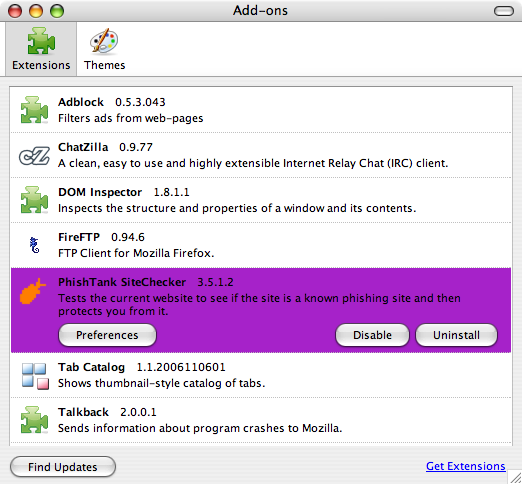The image size is (522, 484).
Task: Click the Find Updates button
Action: (x=63, y=467)
